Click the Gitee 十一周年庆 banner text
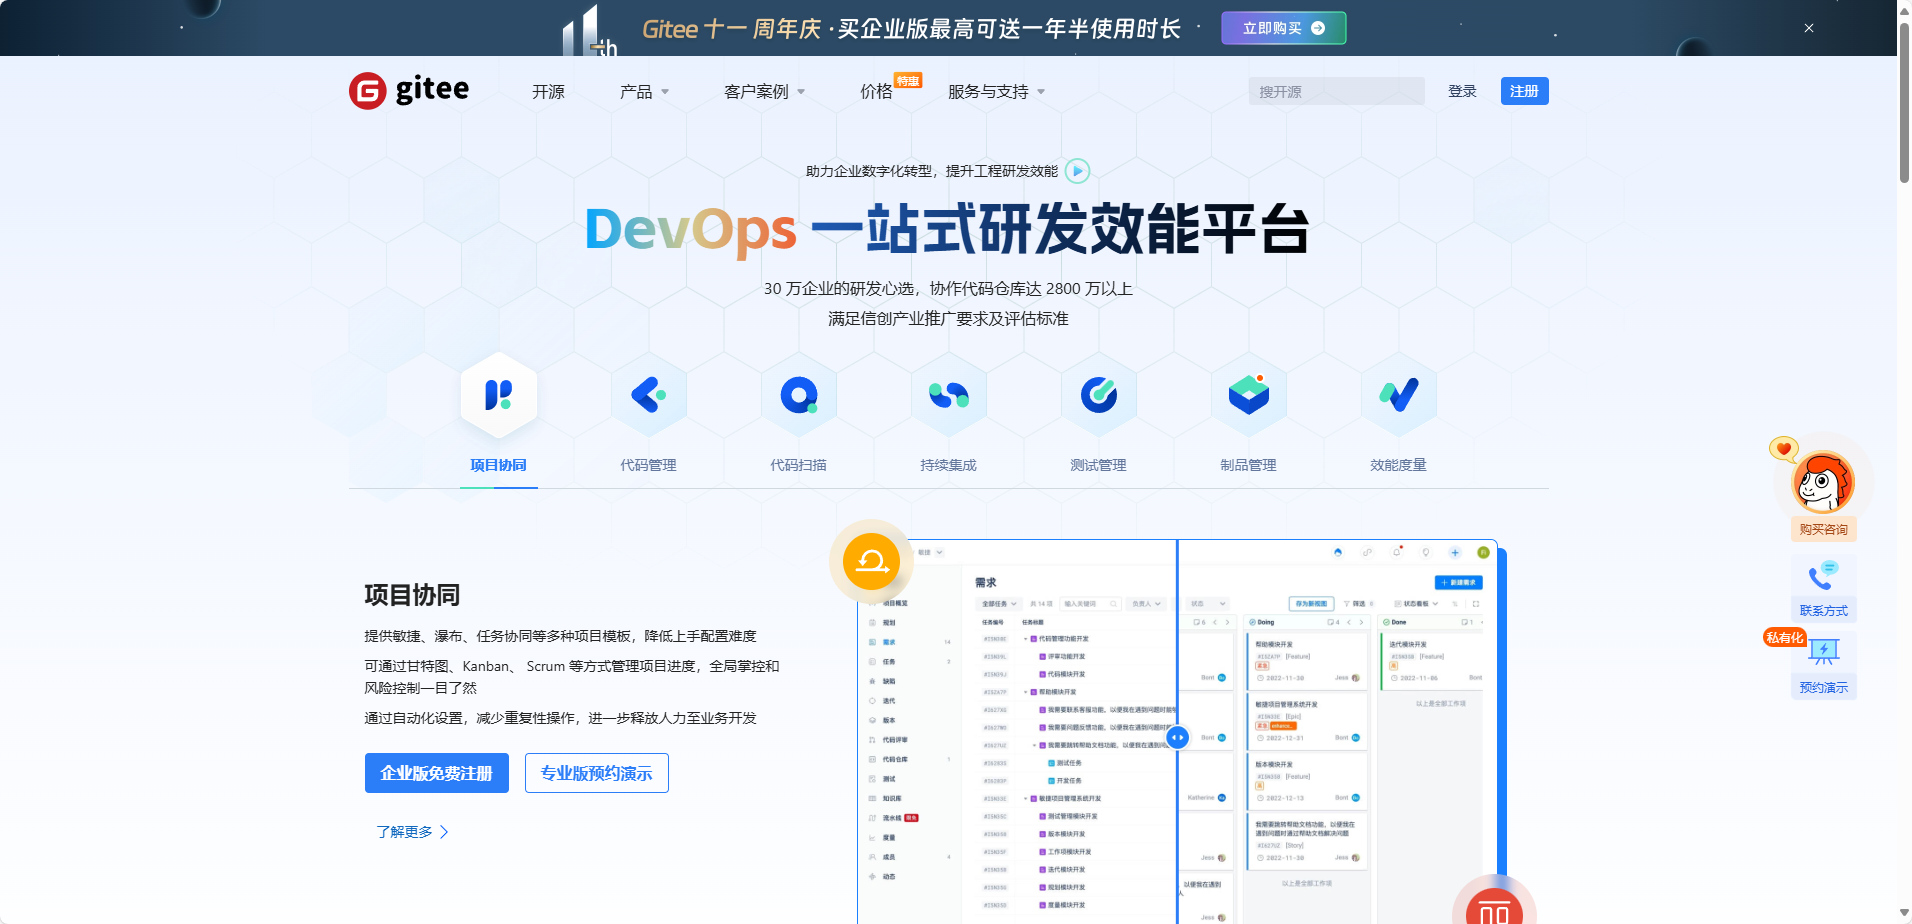The height and width of the screenshot is (924, 1912). 911,29
